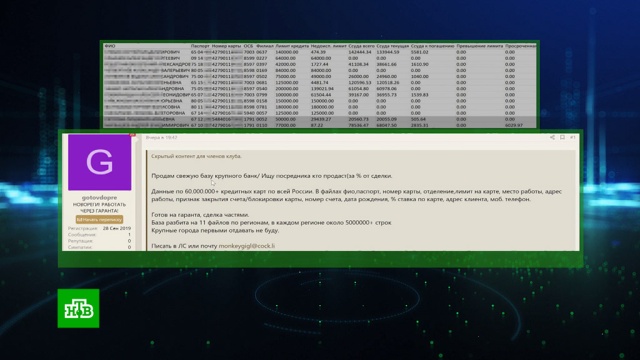This screenshot has height=360, width=640.
Task: Click the cell with value 61504.44
Action: point(321,95)
